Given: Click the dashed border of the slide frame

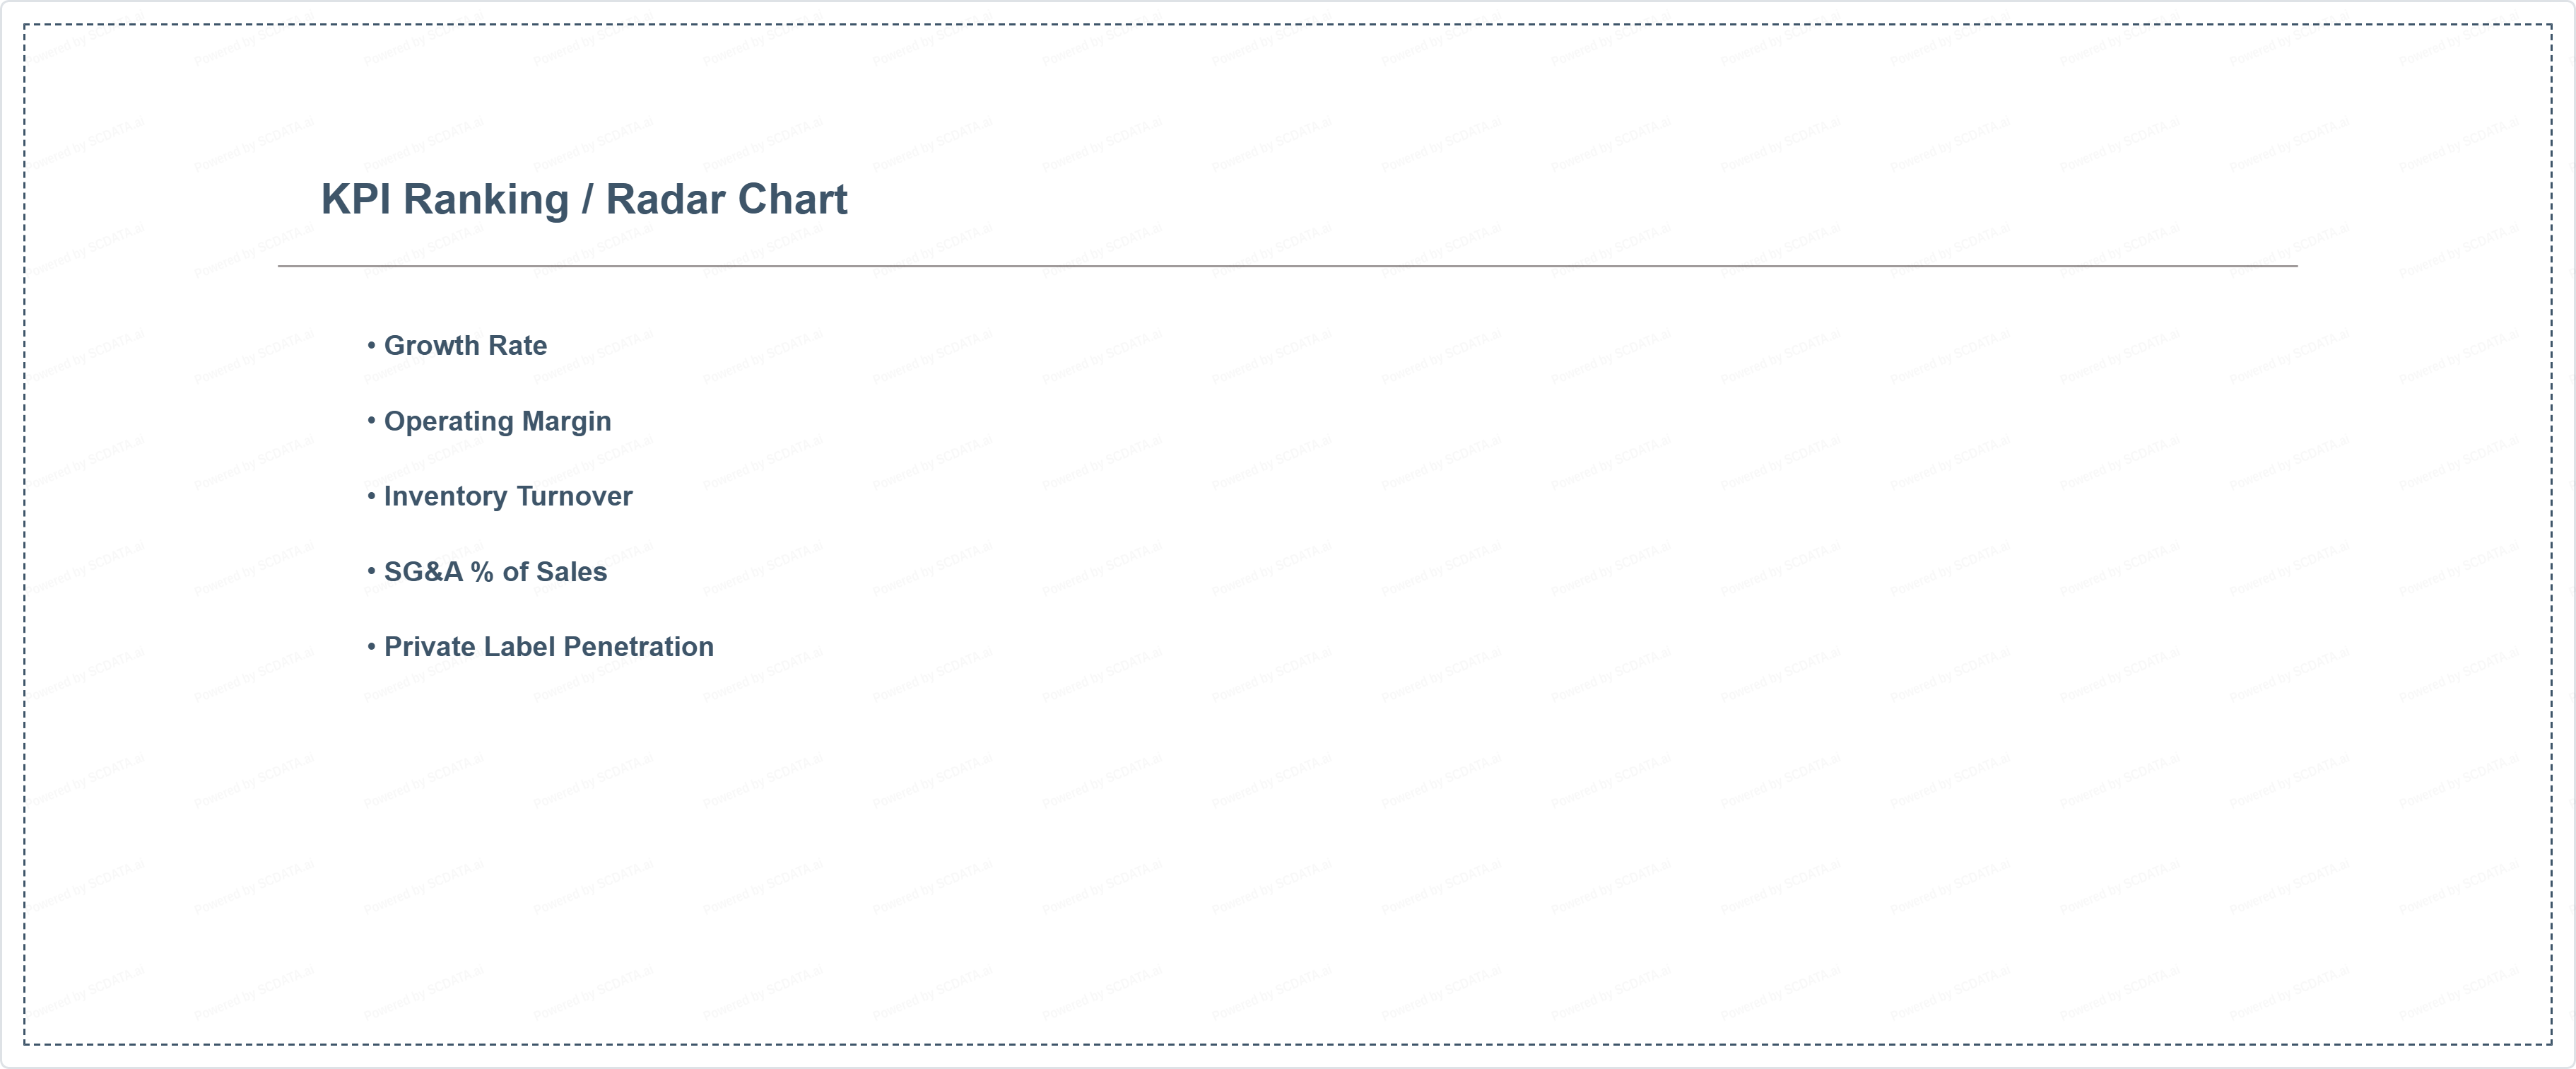Looking at the screenshot, I should pyautogui.click(x=1287, y=25).
